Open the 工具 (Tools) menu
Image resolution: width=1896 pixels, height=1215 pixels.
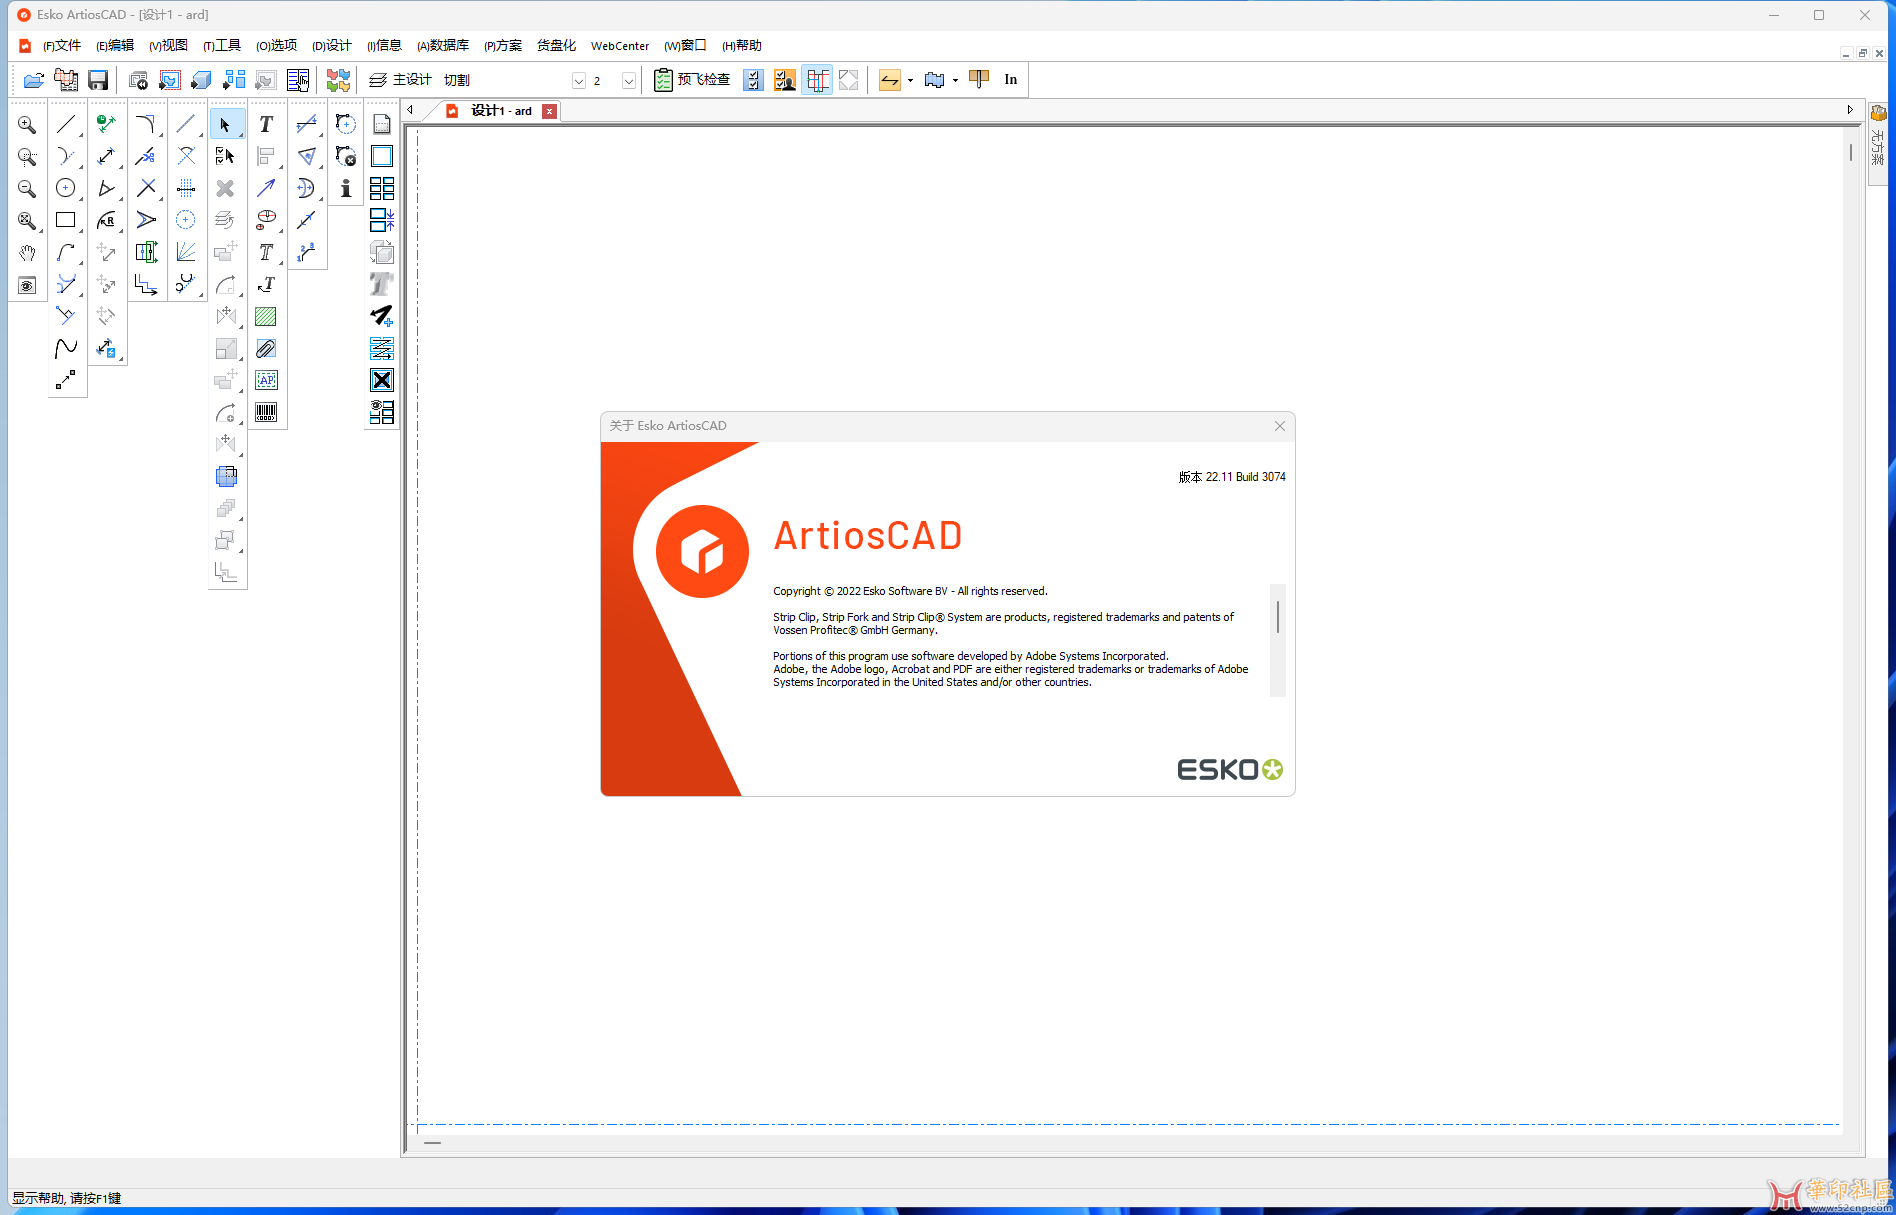coord(222,46)
